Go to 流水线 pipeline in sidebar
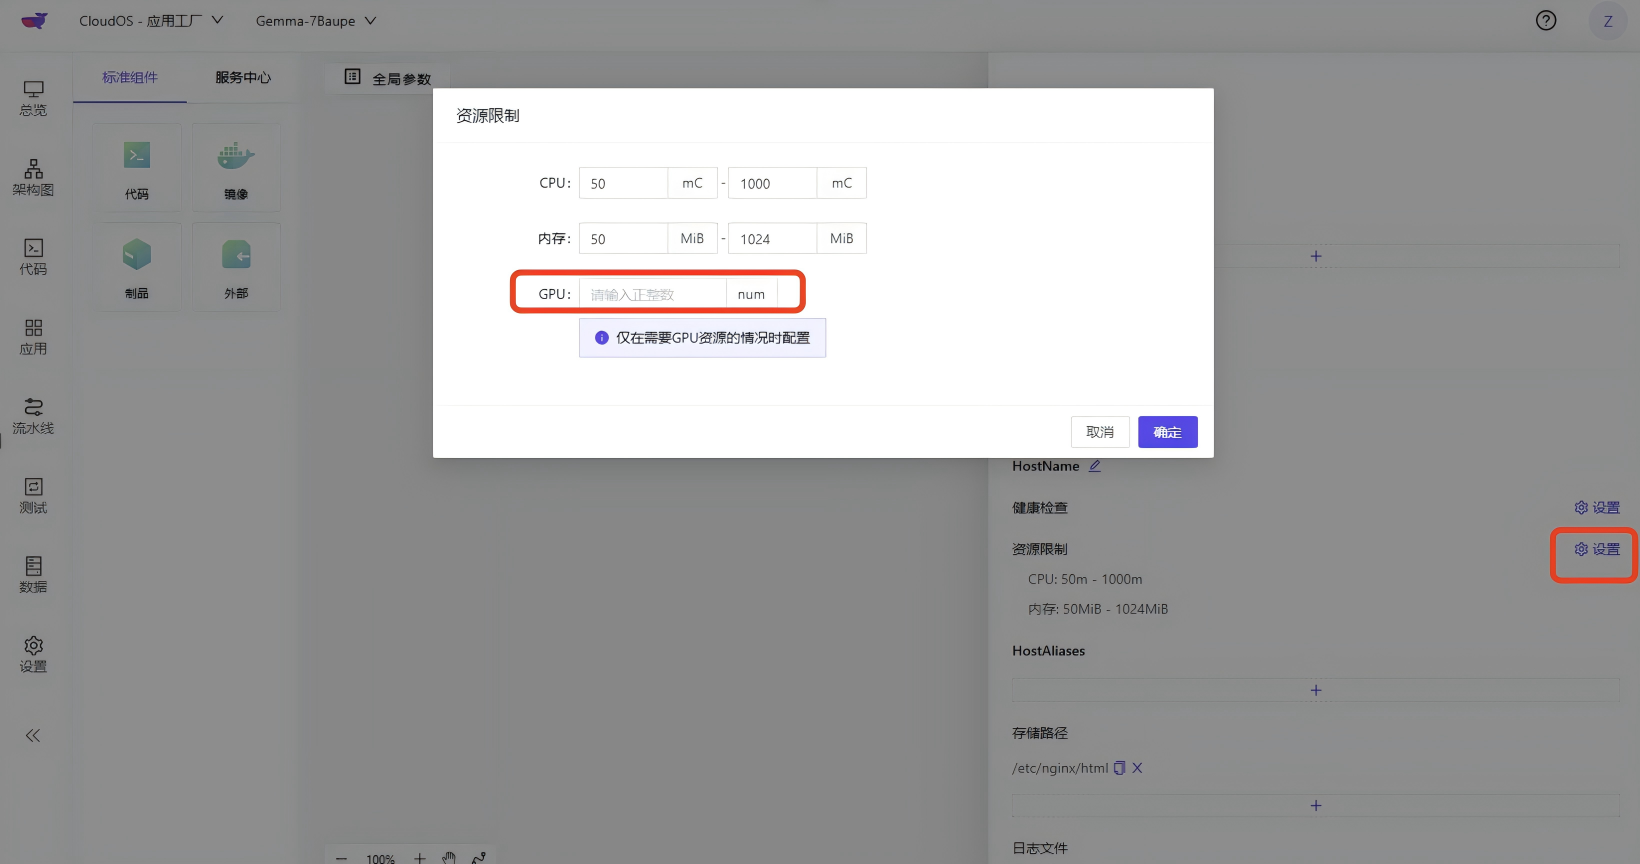 click(33, 416)
